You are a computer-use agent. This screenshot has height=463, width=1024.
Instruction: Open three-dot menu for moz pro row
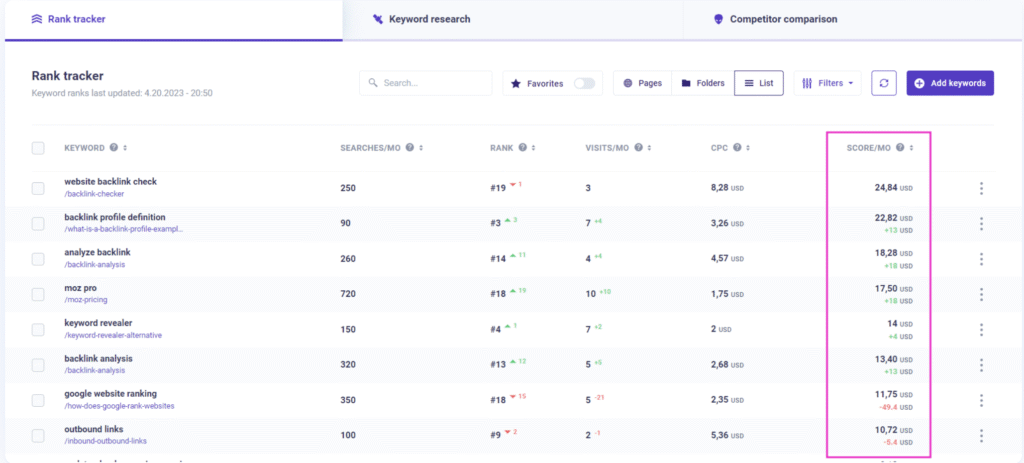point(981,295)
